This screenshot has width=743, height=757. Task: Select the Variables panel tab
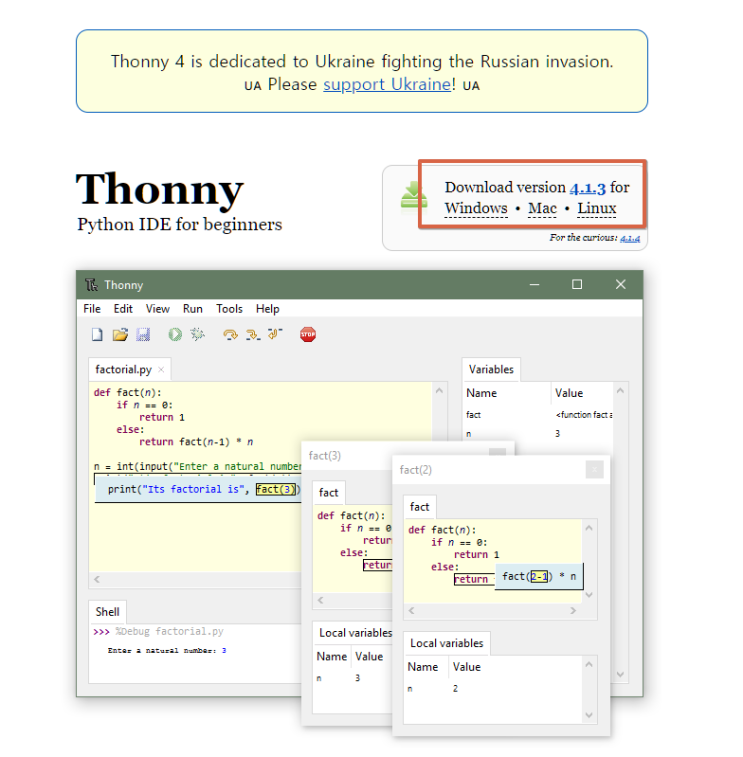(x=491, y=369)
